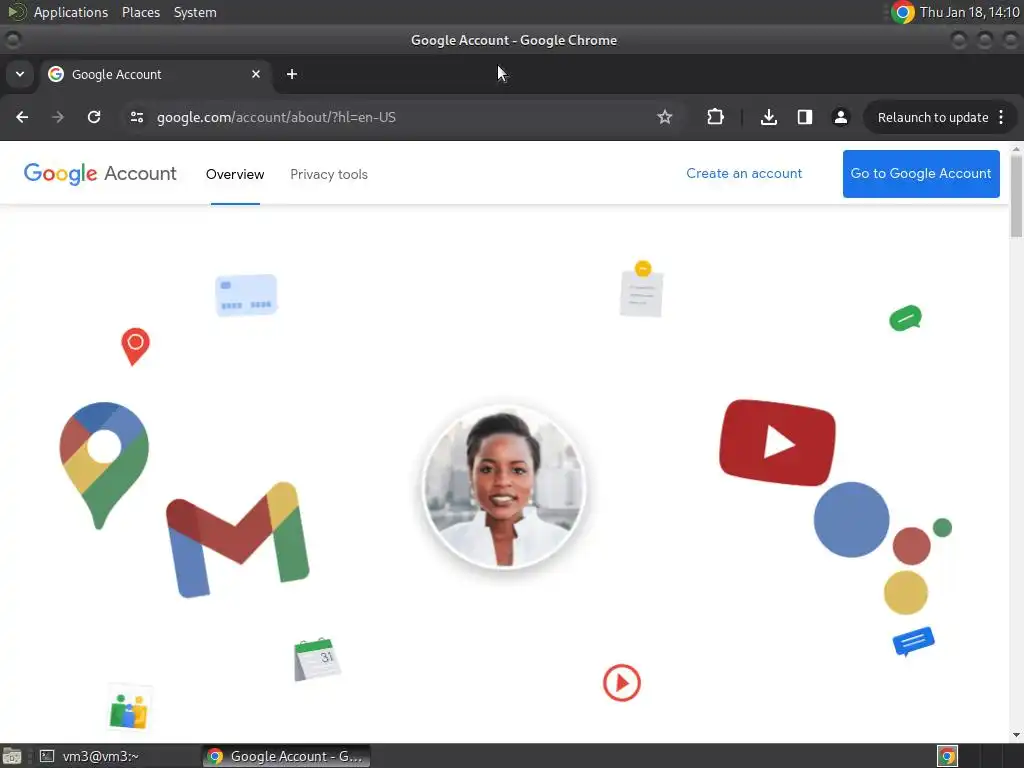Bookmark this page with the star icon
The width and height of the screenshot is (1024, 768).
664,117
